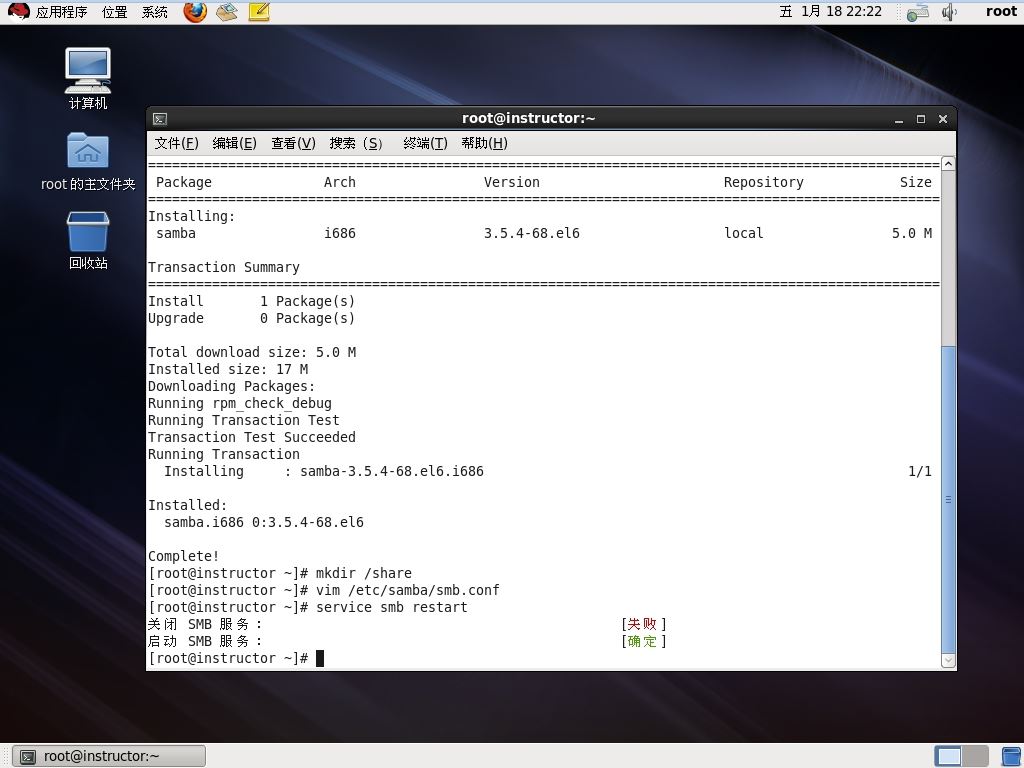Open the 文件(F) menu in terminal
Viewport: 1024px width, 768px height.
[176, 143]
